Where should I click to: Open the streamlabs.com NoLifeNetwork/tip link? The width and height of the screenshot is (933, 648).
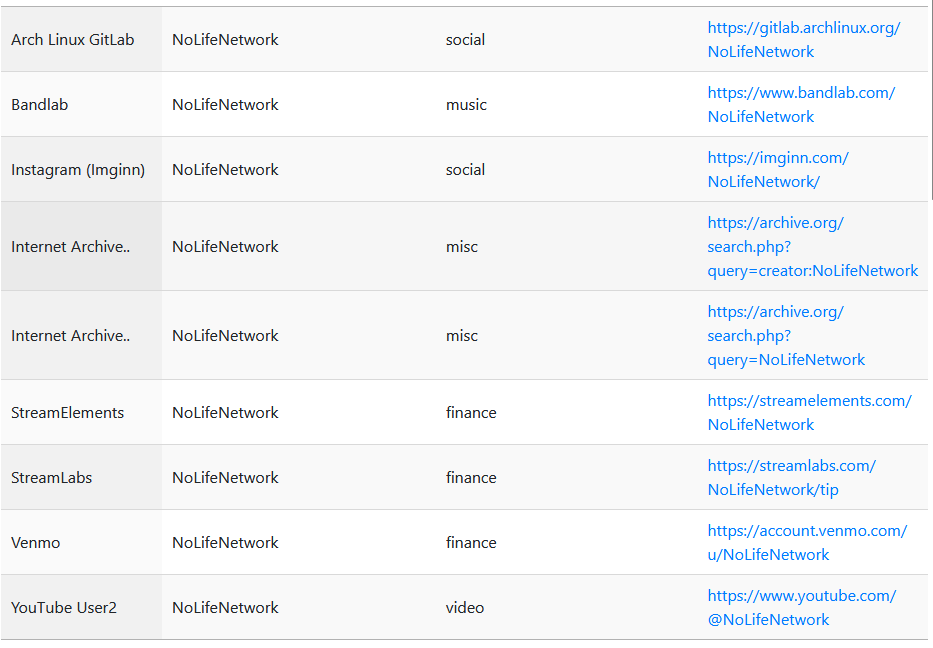click(x=791, y=478)
